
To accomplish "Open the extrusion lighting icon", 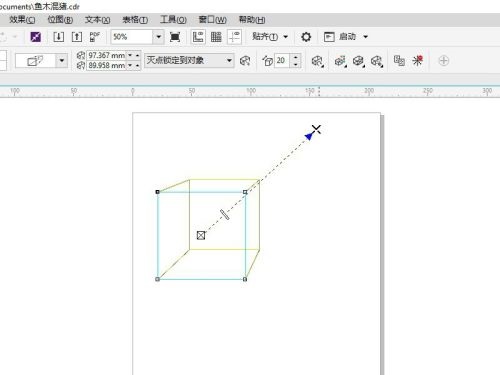I will pyautogui.click(x=377, y=61).
